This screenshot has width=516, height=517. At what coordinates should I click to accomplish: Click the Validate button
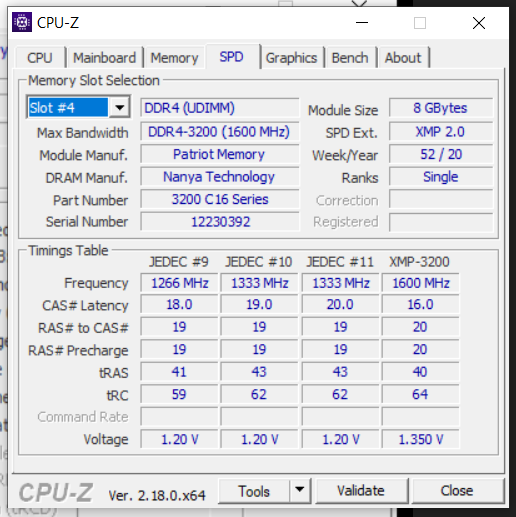click(x=361, y=491)
